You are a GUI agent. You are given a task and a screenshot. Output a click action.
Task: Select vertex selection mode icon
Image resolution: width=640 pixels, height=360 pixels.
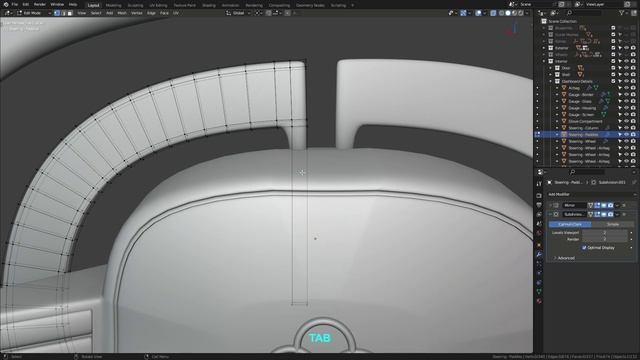pyautogui.click(x=57, y=13)
